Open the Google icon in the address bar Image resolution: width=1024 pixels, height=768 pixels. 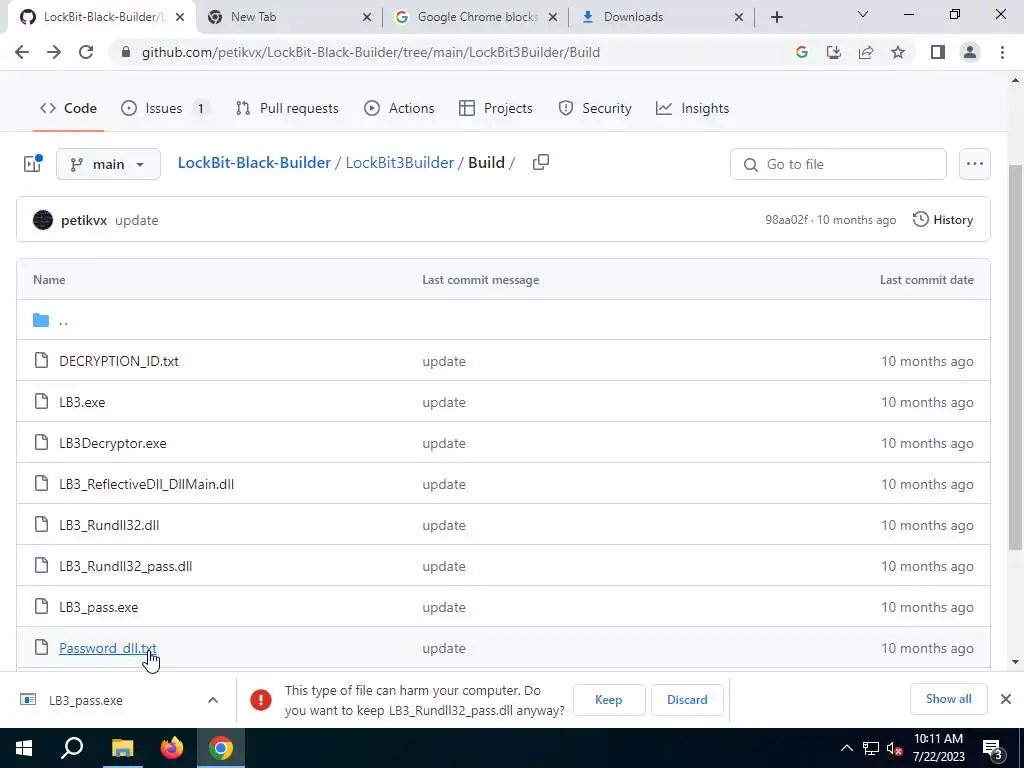(x=802, y=52)
